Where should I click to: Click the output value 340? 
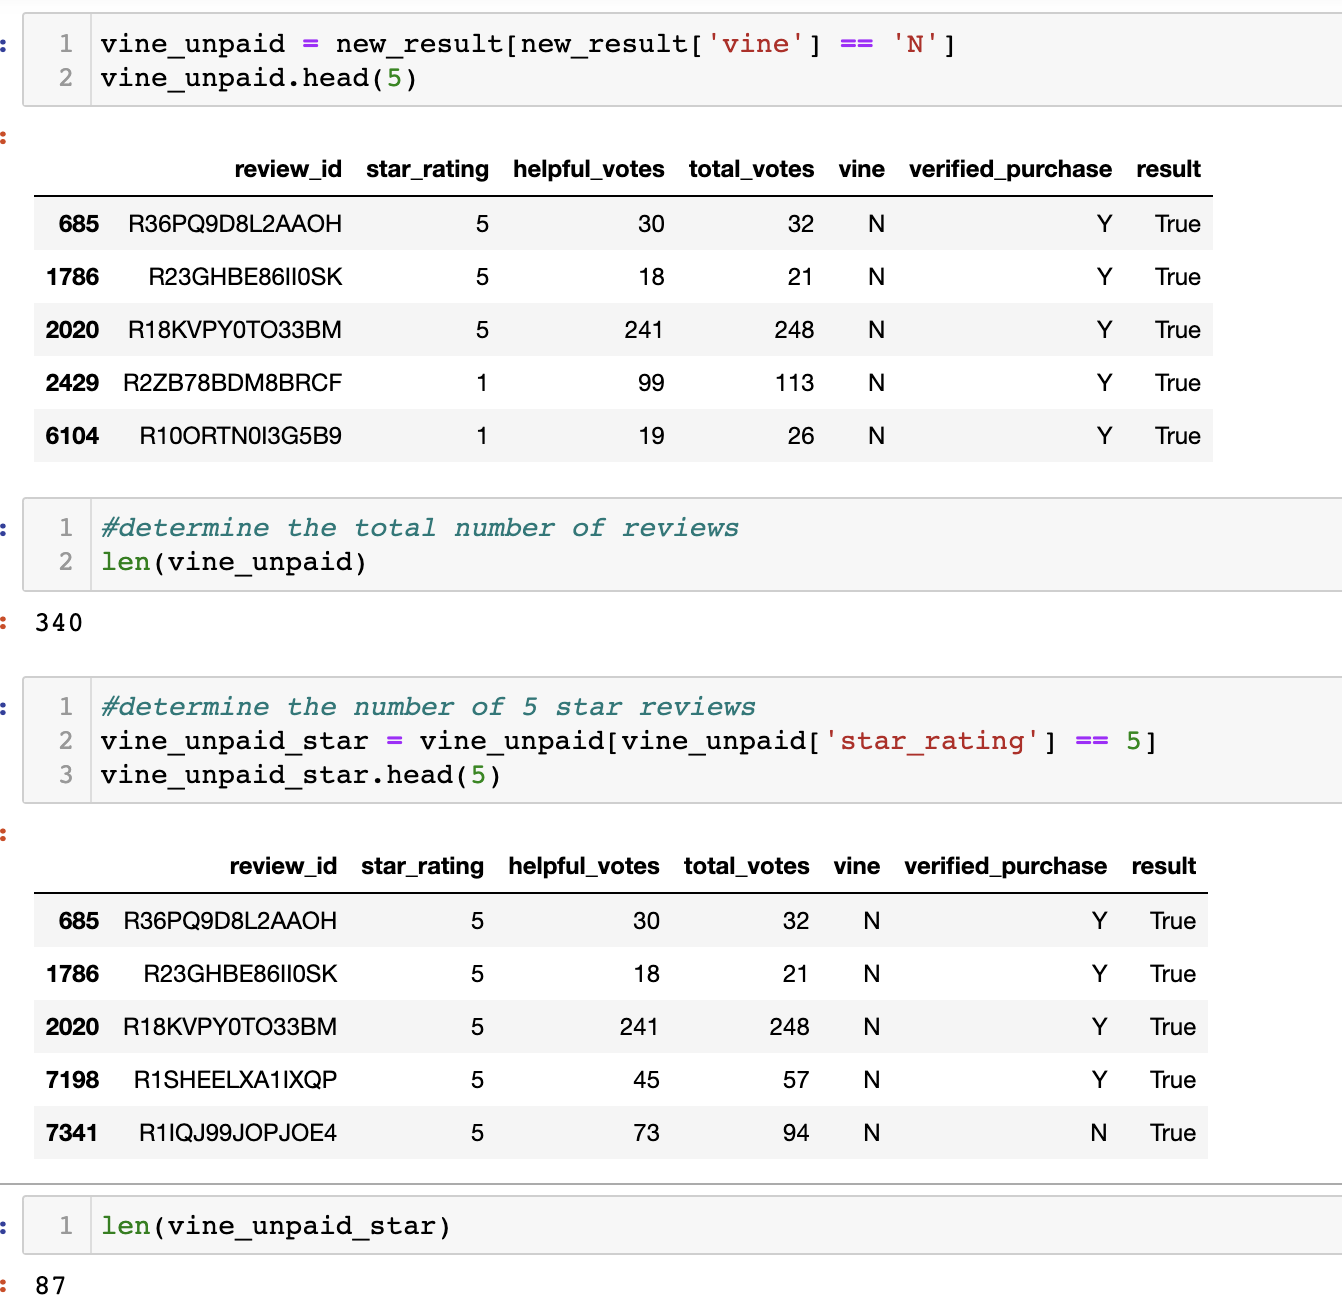pos(59,622)
